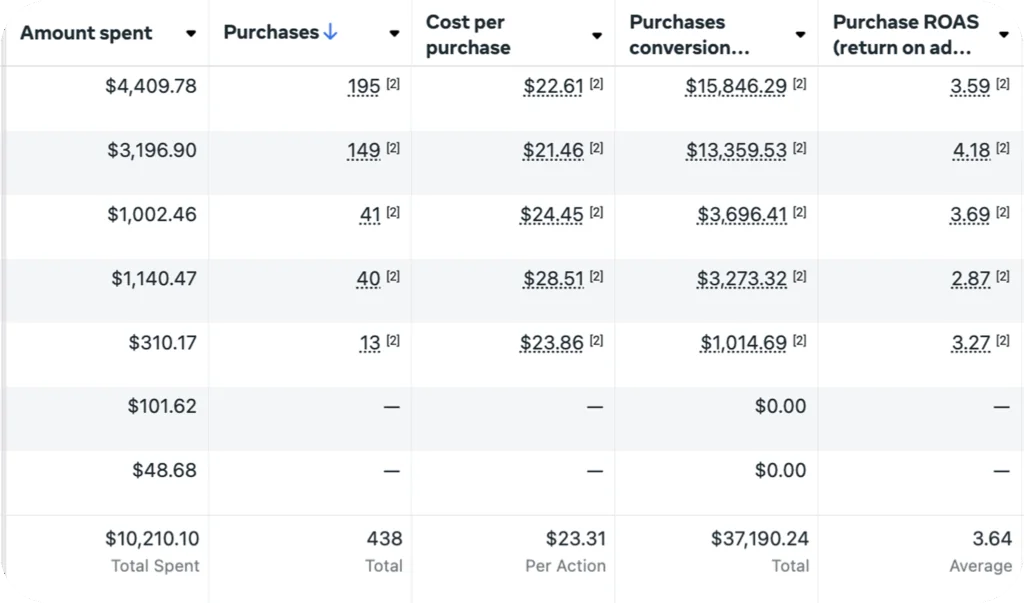1024x603 pixels.
Task: Click the underlined 2.87 ROAS value
Action: [x=970, y=279]
